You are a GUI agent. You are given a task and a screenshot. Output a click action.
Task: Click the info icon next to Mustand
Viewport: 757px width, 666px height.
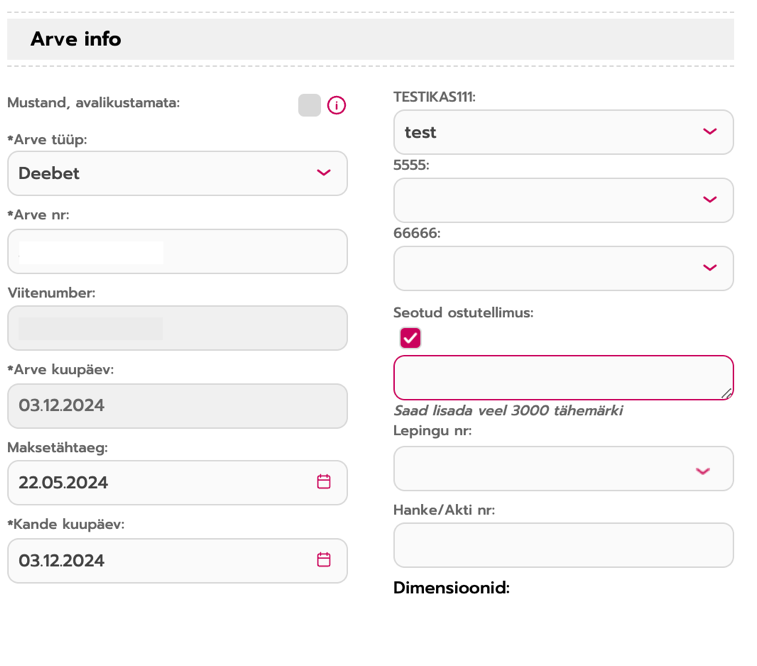pyautogui.click(x=337, y=105)
